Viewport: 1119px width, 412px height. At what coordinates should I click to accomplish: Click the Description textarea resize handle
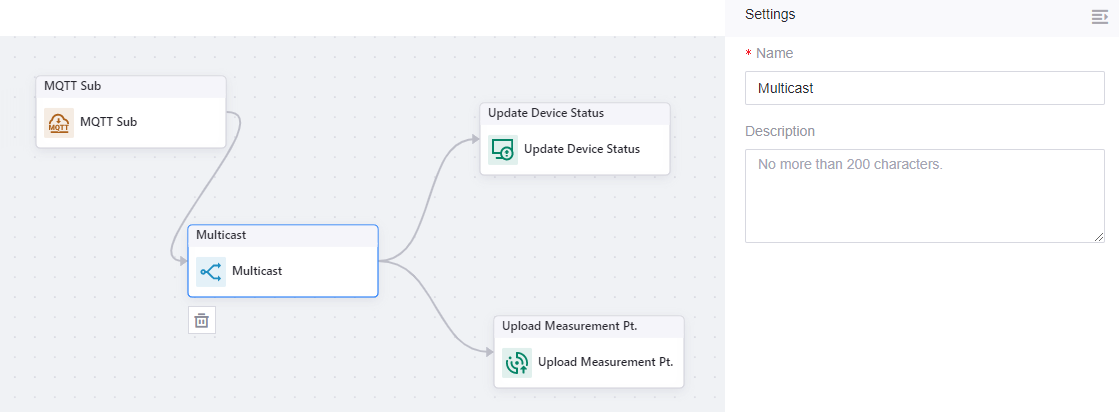click(x=1099, y=236)
